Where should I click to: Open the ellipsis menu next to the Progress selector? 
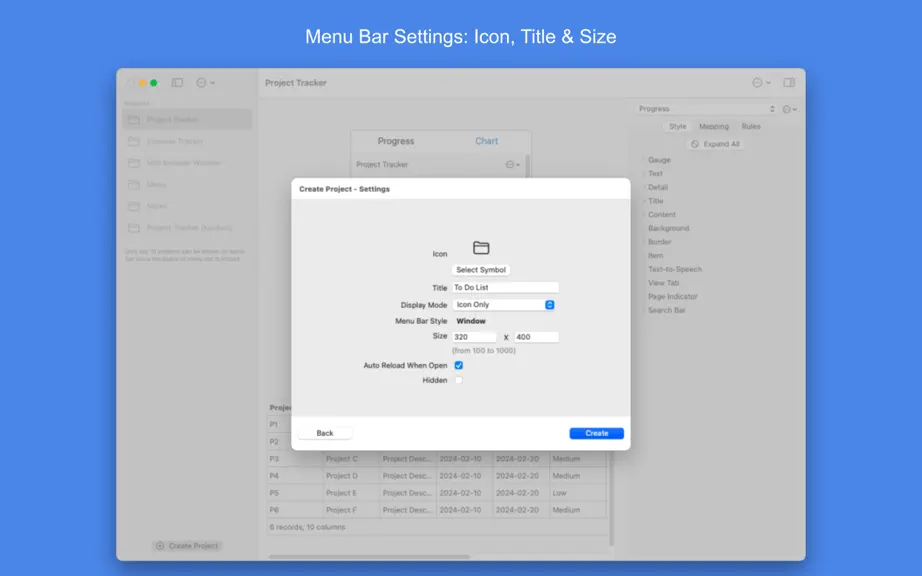(x=790, y=109)
